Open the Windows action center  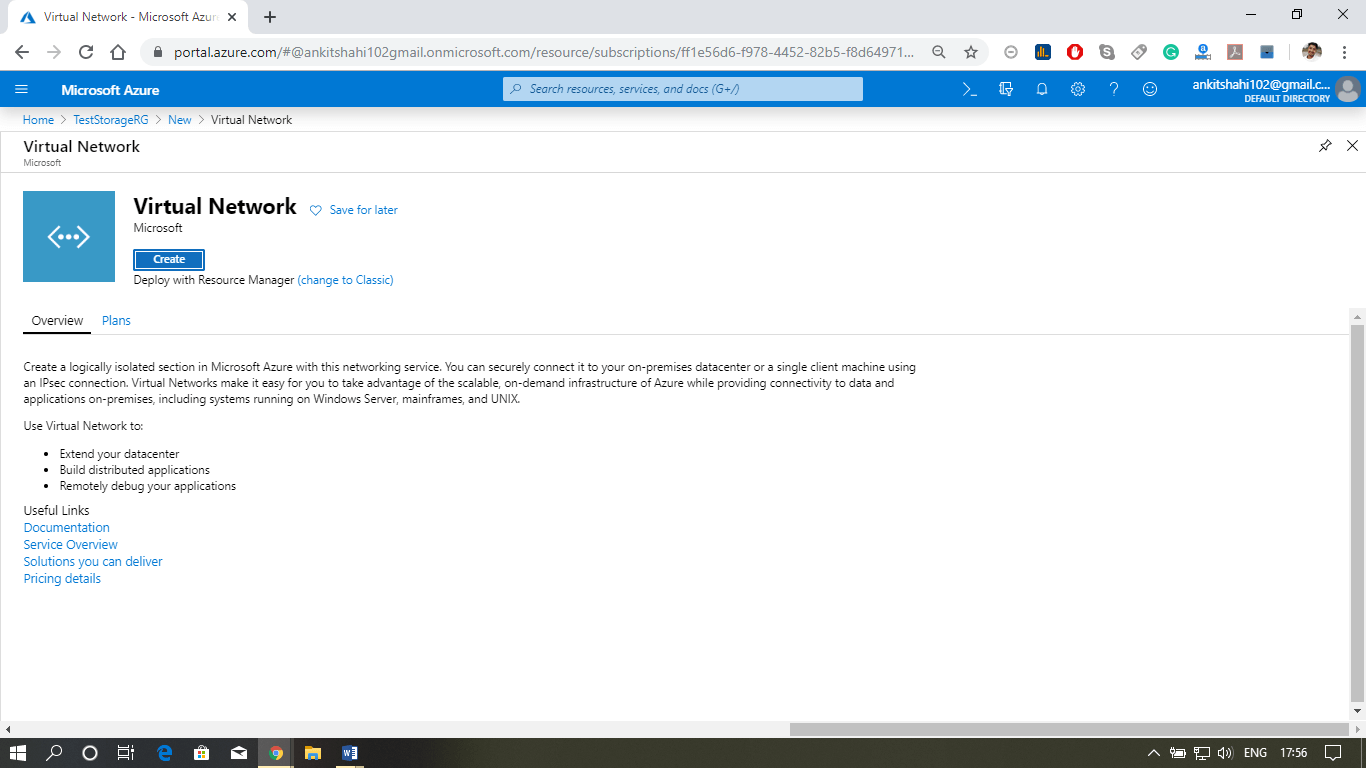pyautogui.click(x=1332, y=753)
